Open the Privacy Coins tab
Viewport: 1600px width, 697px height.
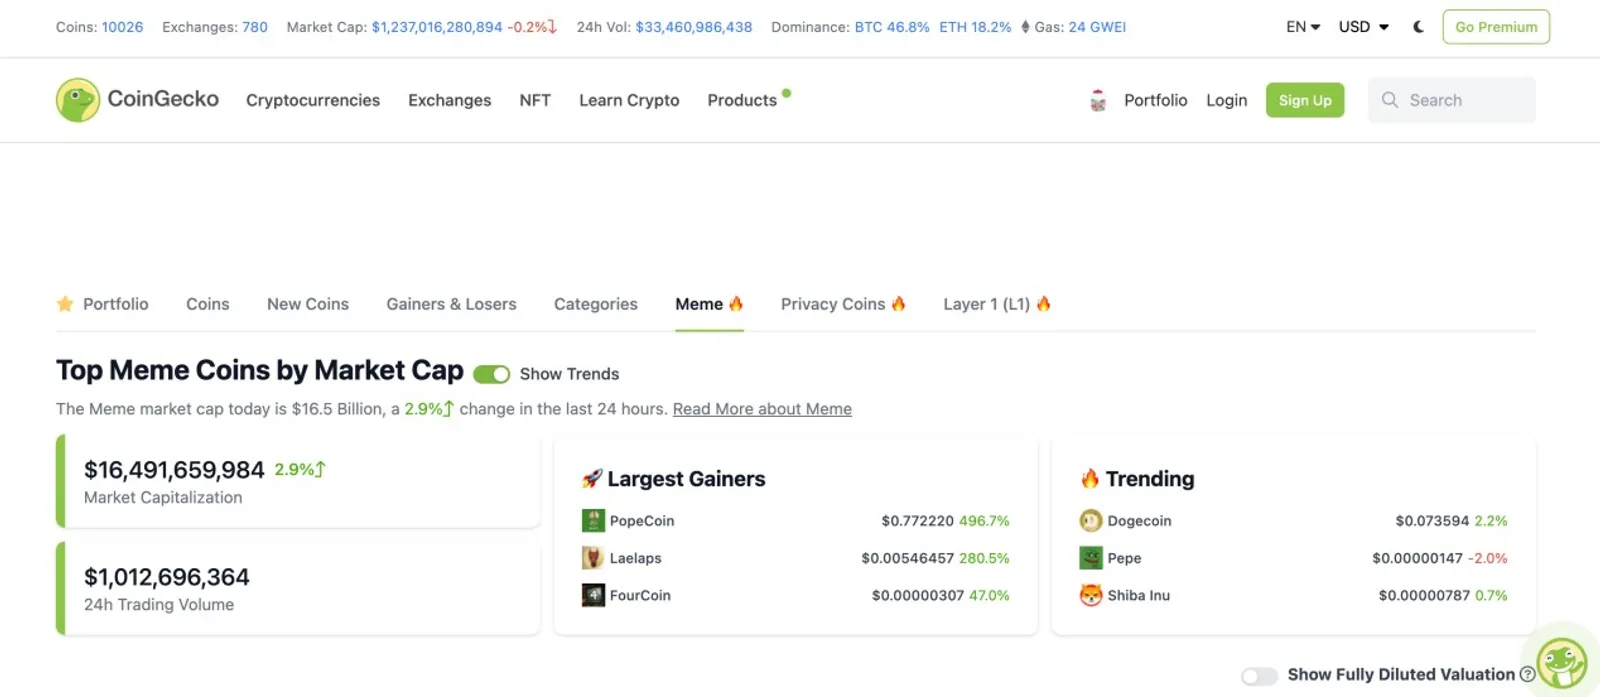click(843, 304)
